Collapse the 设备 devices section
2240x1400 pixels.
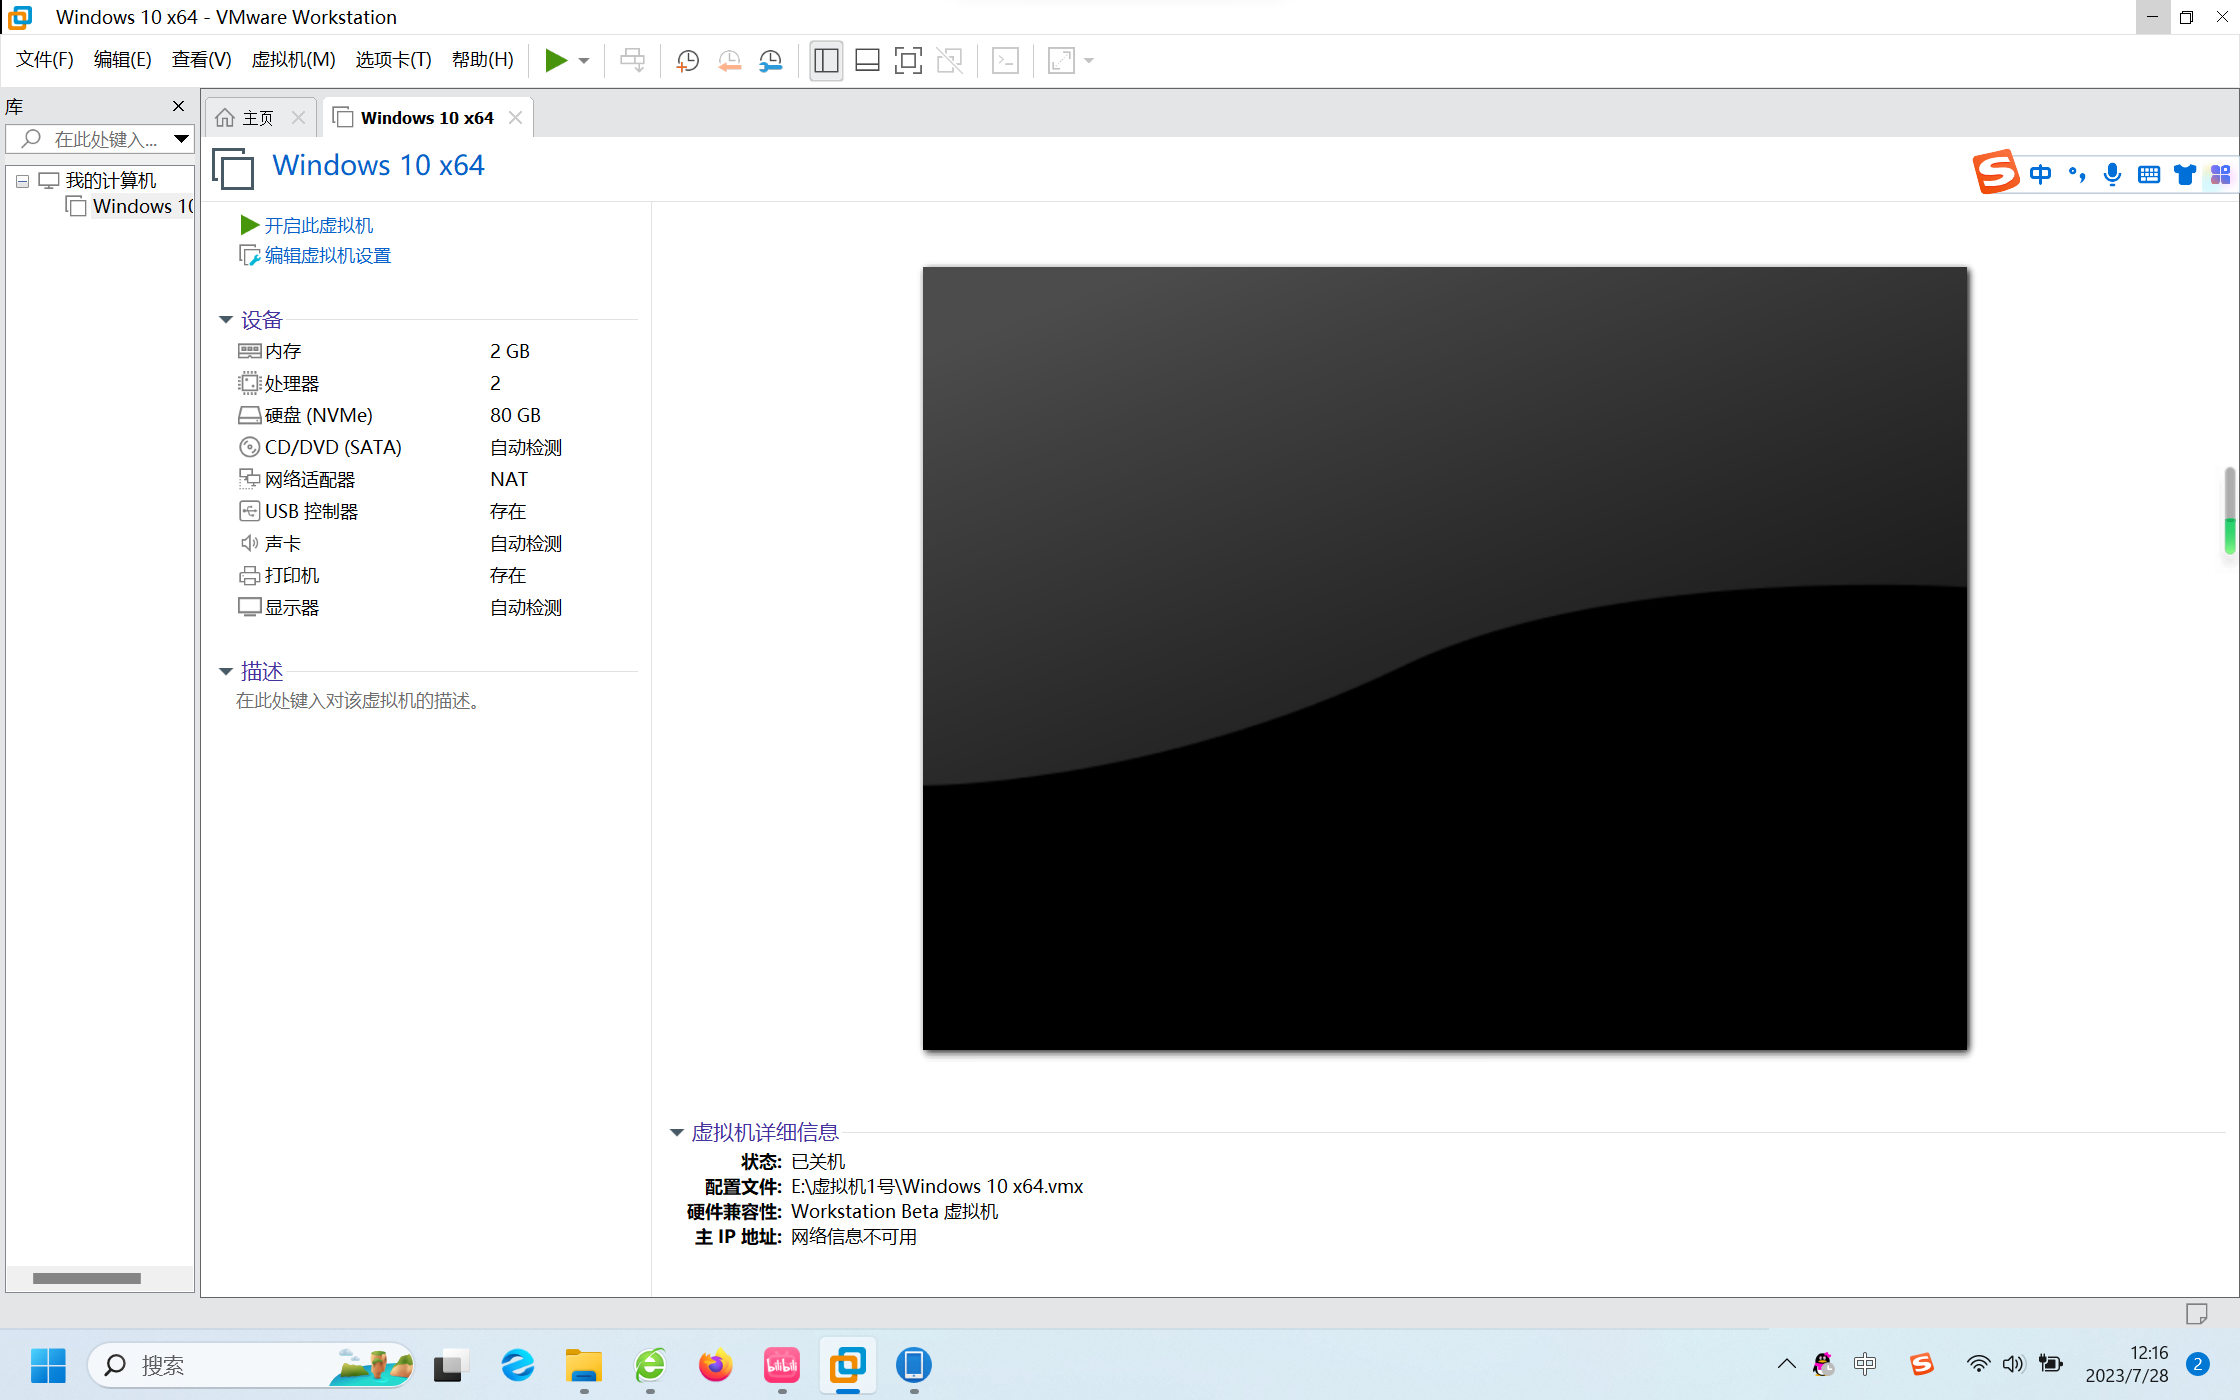click(x=226, y=320)
